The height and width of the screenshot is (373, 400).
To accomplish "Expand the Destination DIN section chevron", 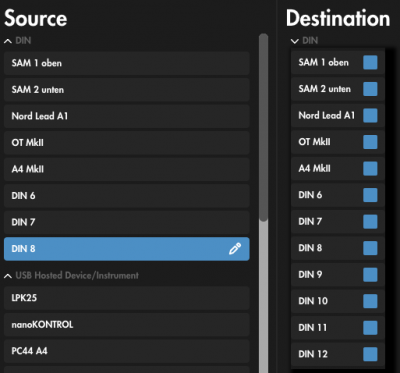I will [x=295, y=41].
